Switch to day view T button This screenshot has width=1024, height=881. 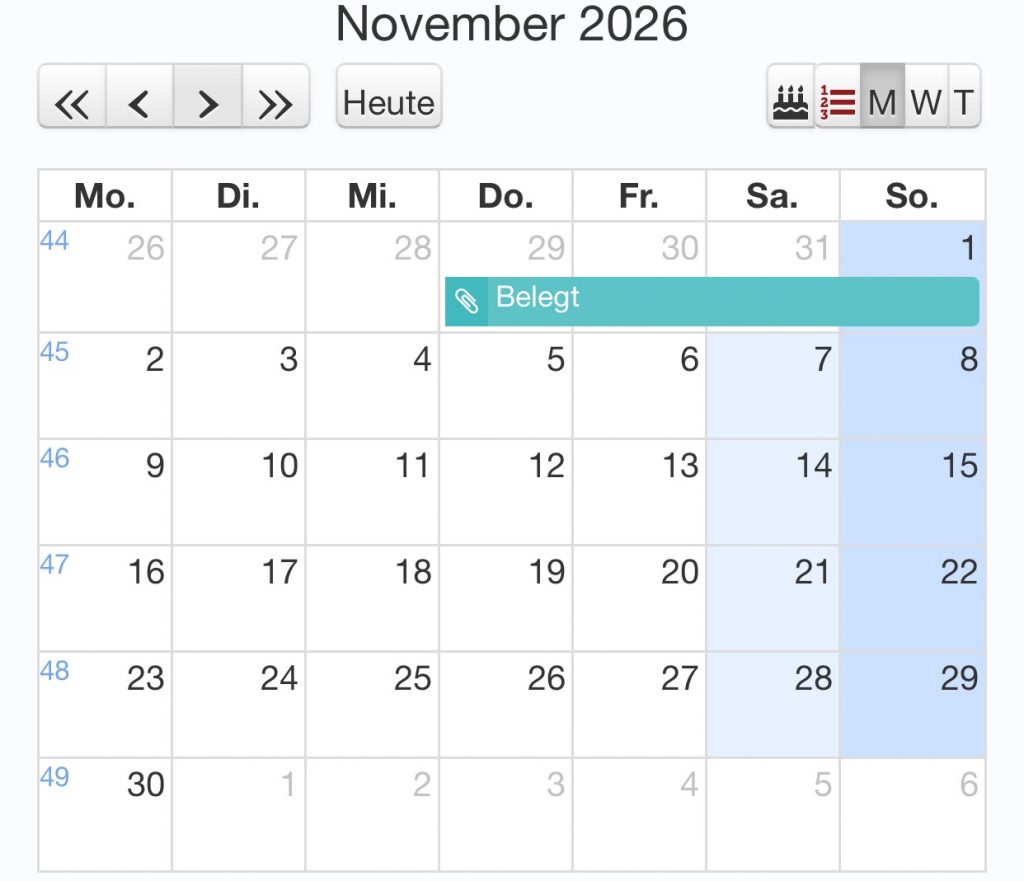(963, 101)
